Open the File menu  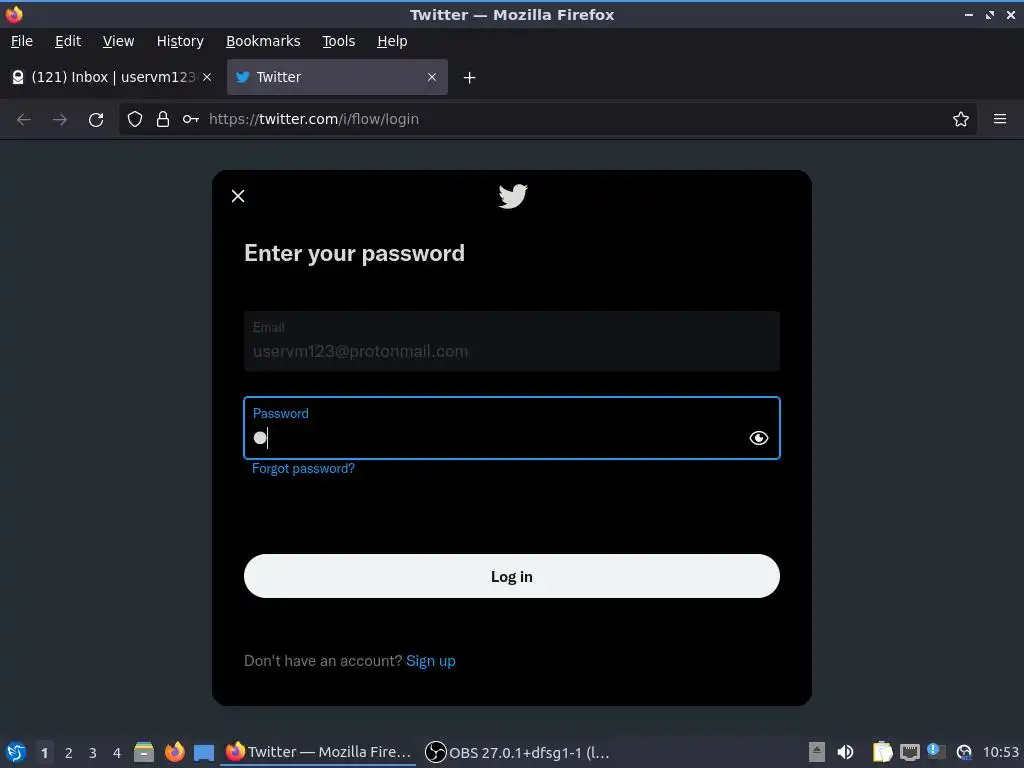22,41
